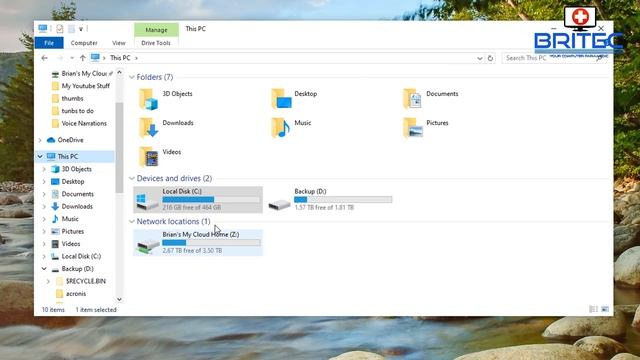Click the OneDrive cloud icon in sidebar
The width and height of the screenshot is (640, 360).
[51, 140]
